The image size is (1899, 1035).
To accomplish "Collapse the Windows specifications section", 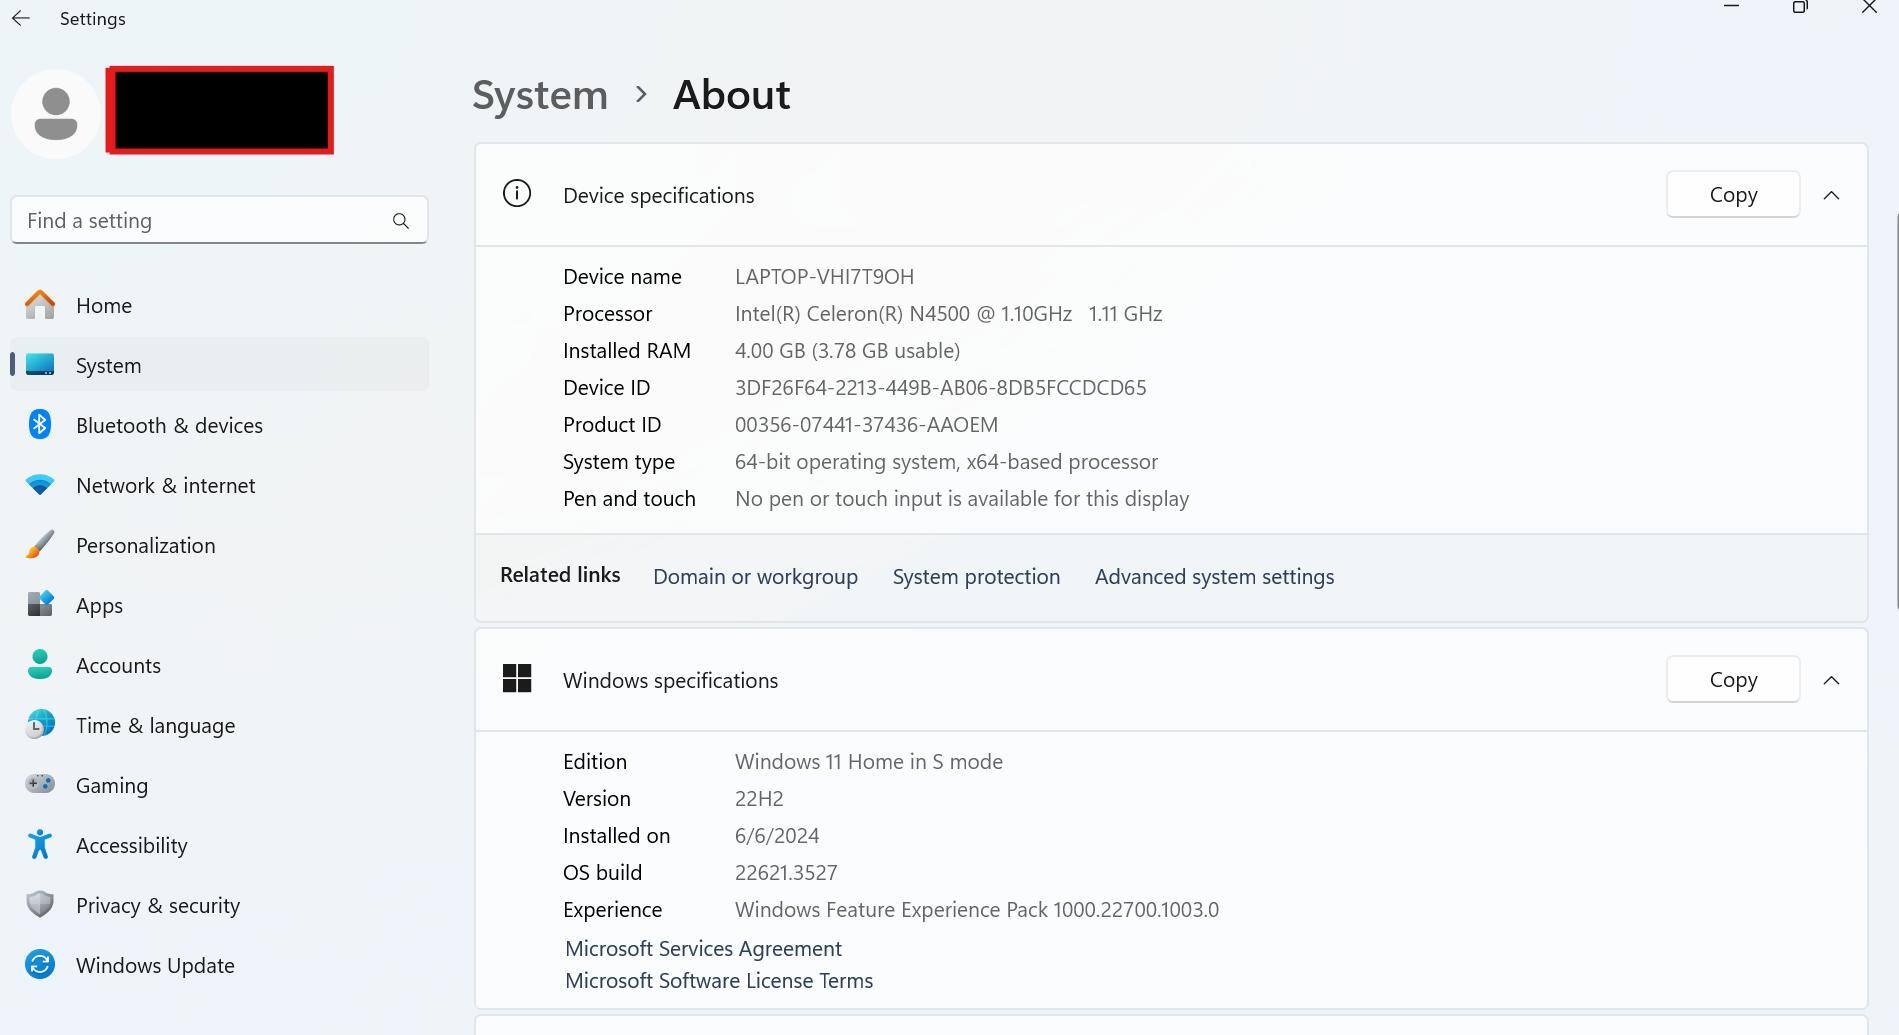I will [1831, 680].
